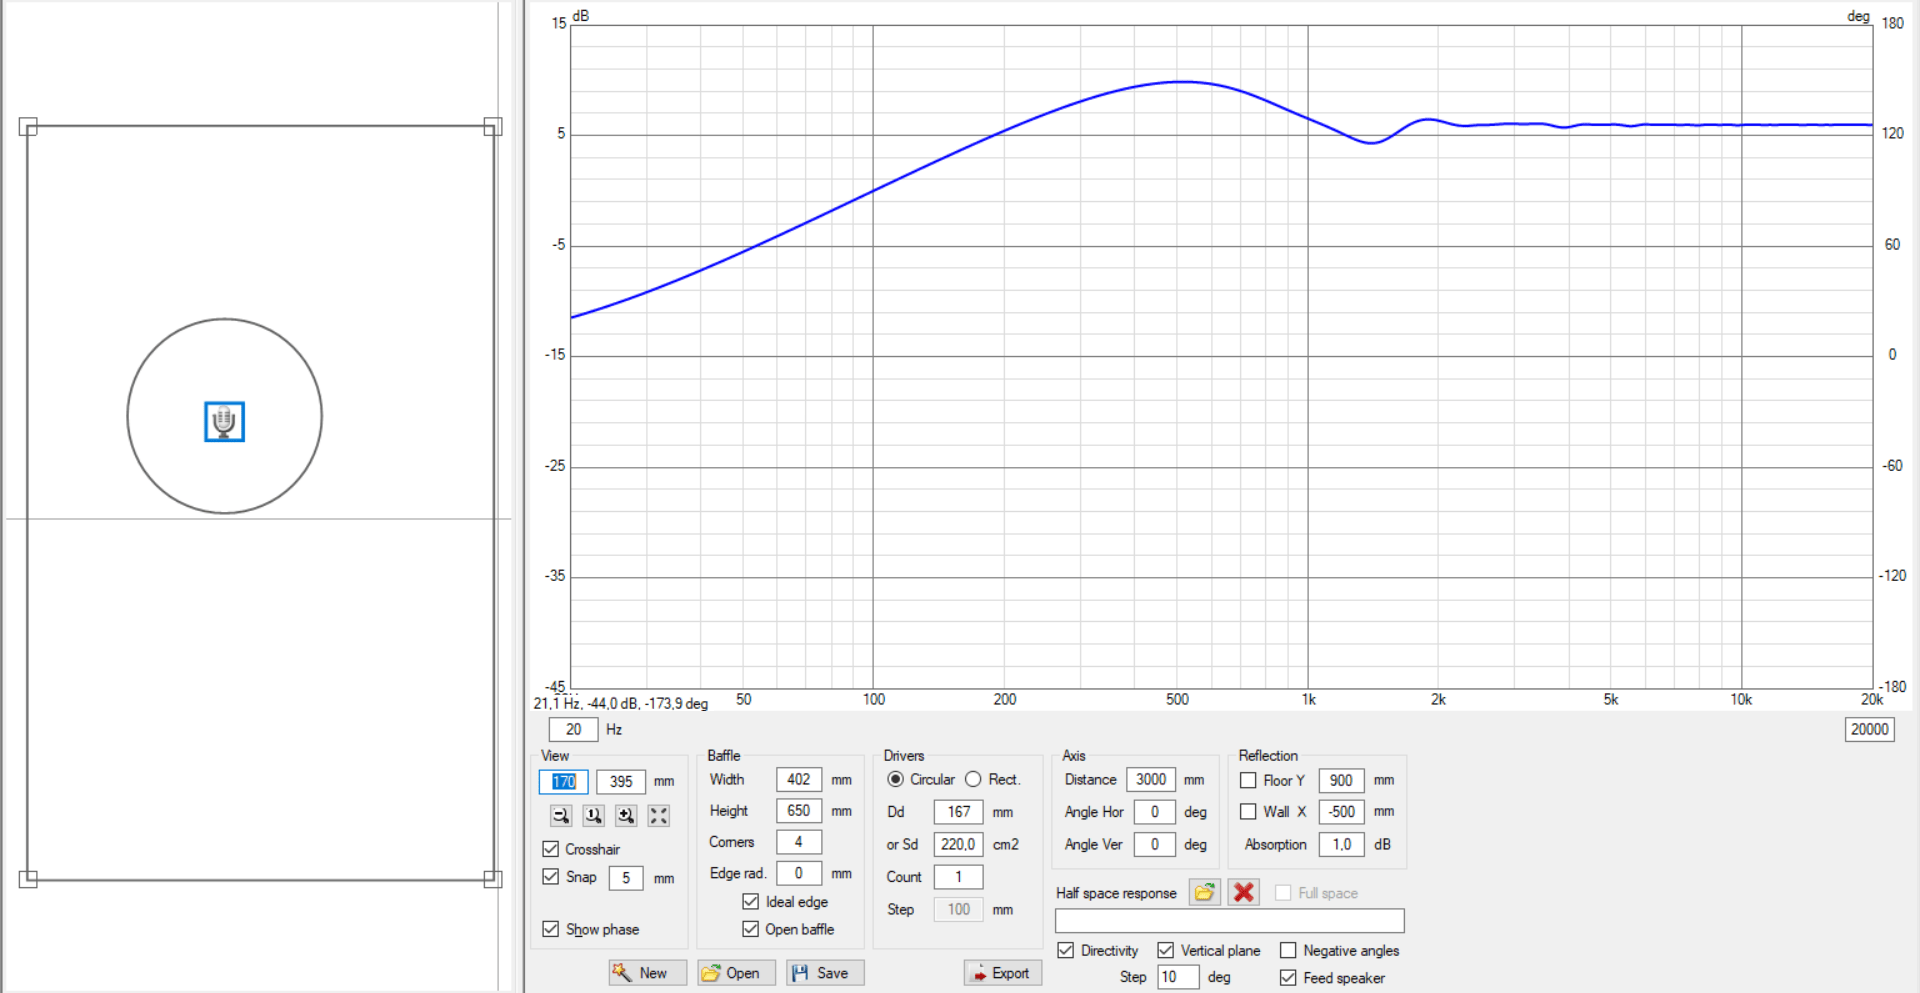Toggle the Vertical plane checkbox
The height and width of the screenshot is (993, 1920).
tap(1166, 950)
